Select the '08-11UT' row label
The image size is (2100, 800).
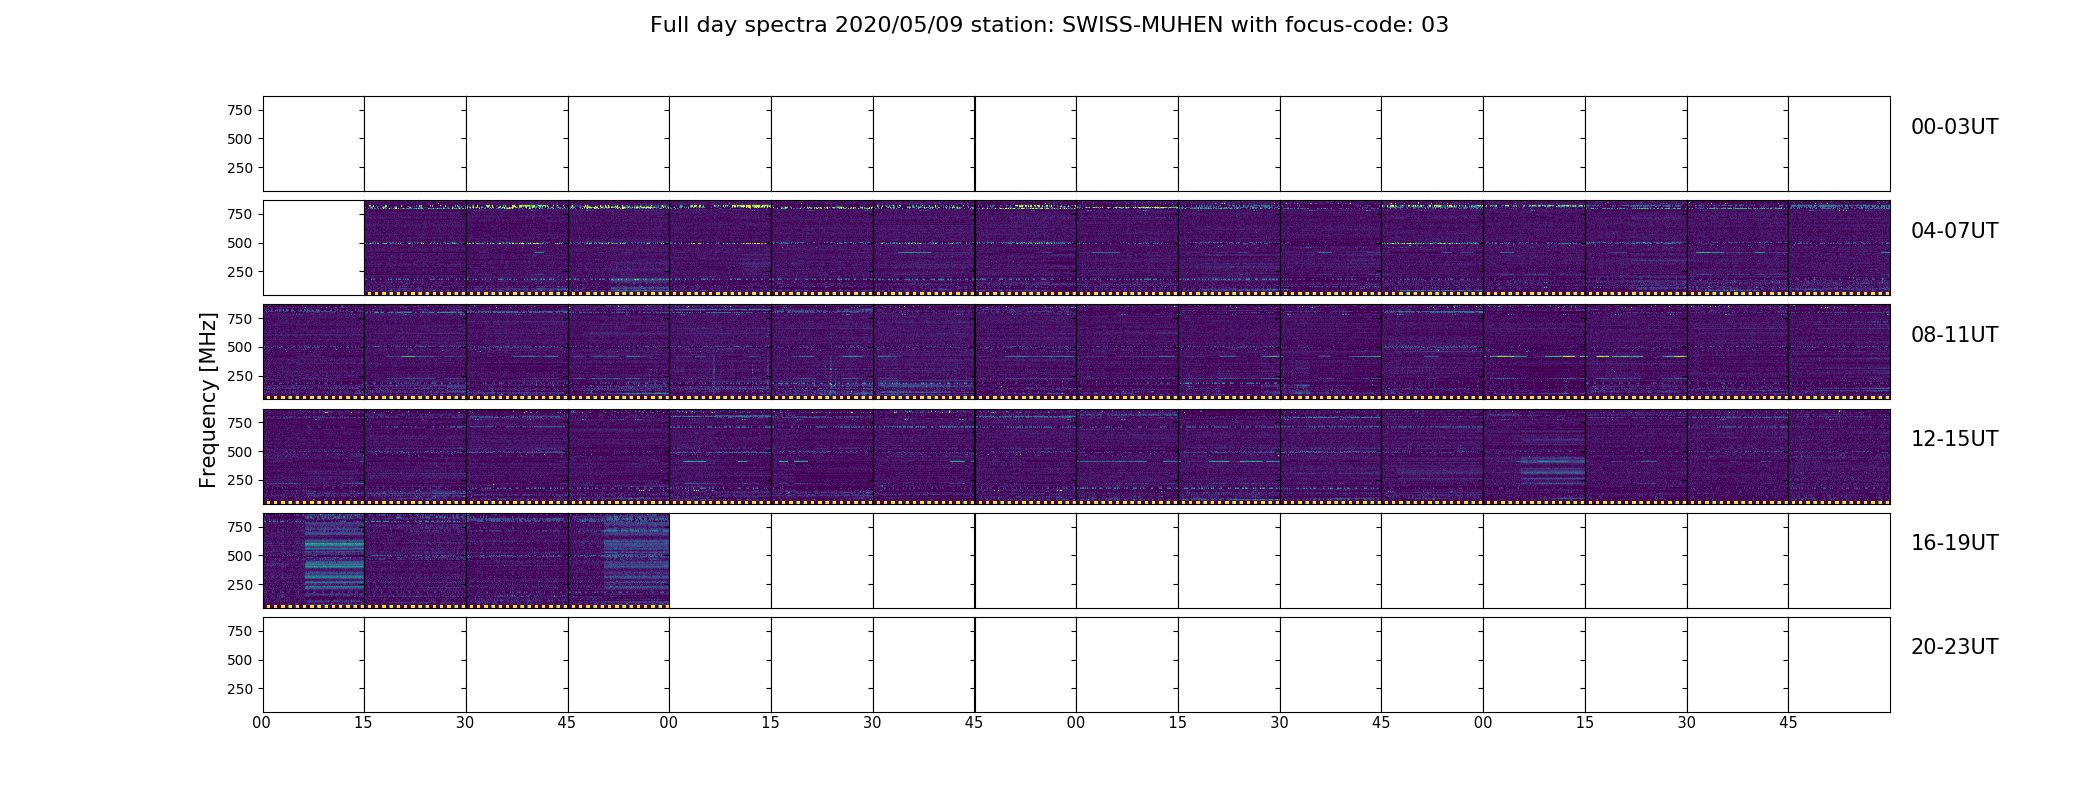tap(1954, 335)
